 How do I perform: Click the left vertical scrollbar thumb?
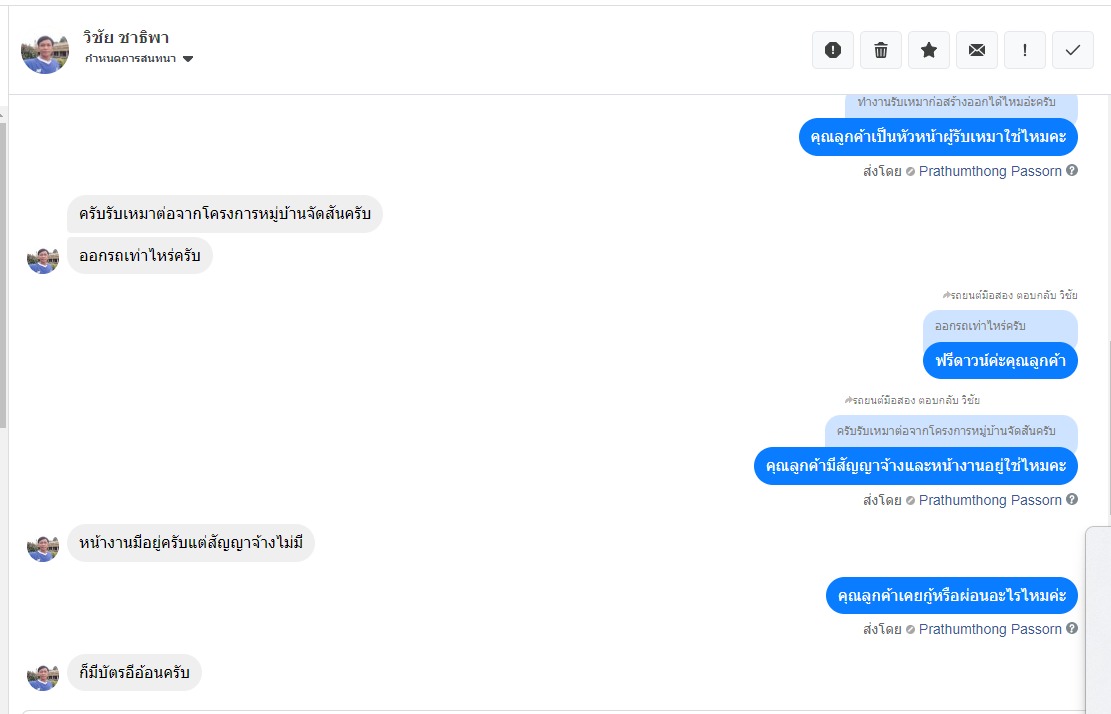click(3, 260)
